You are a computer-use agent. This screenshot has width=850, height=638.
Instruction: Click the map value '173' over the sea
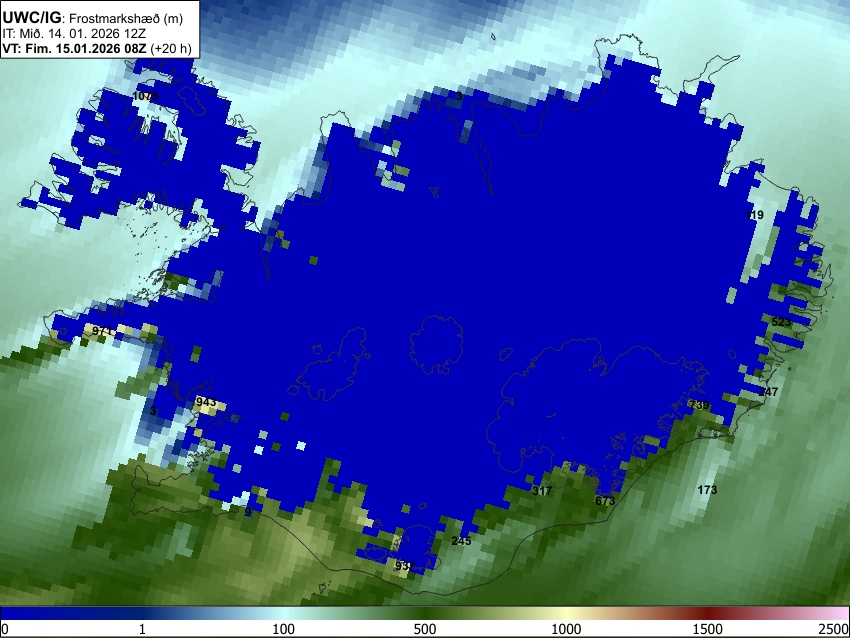[x=707, y=489]
